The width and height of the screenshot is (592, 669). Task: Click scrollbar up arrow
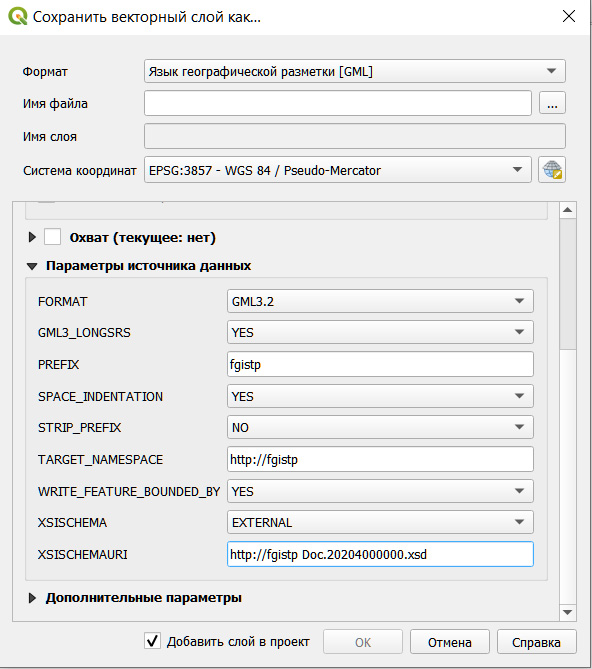pos(567,210)
